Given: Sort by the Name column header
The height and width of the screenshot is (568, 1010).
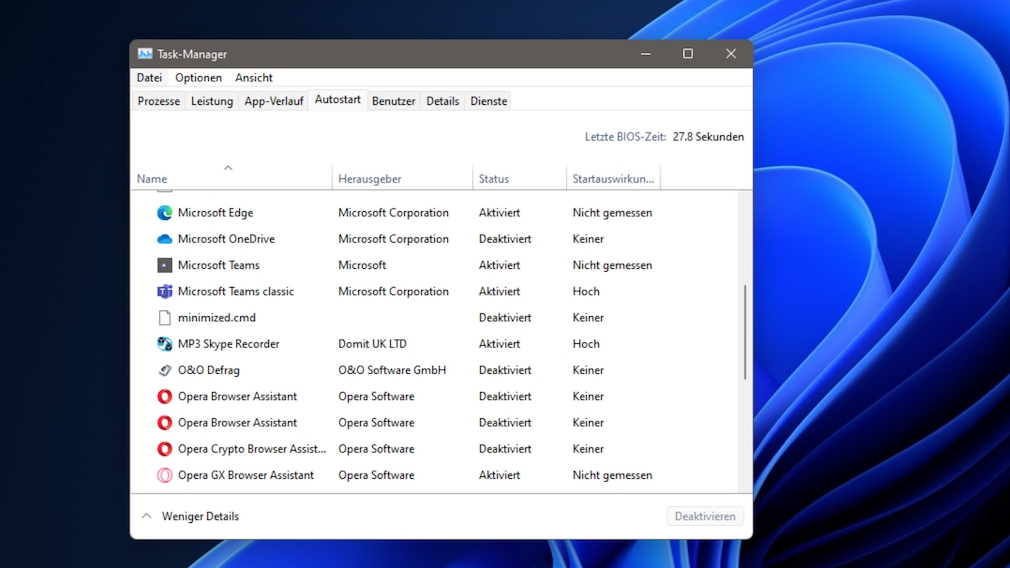Looking at the screenshot, I should click(x=152, y=179).
